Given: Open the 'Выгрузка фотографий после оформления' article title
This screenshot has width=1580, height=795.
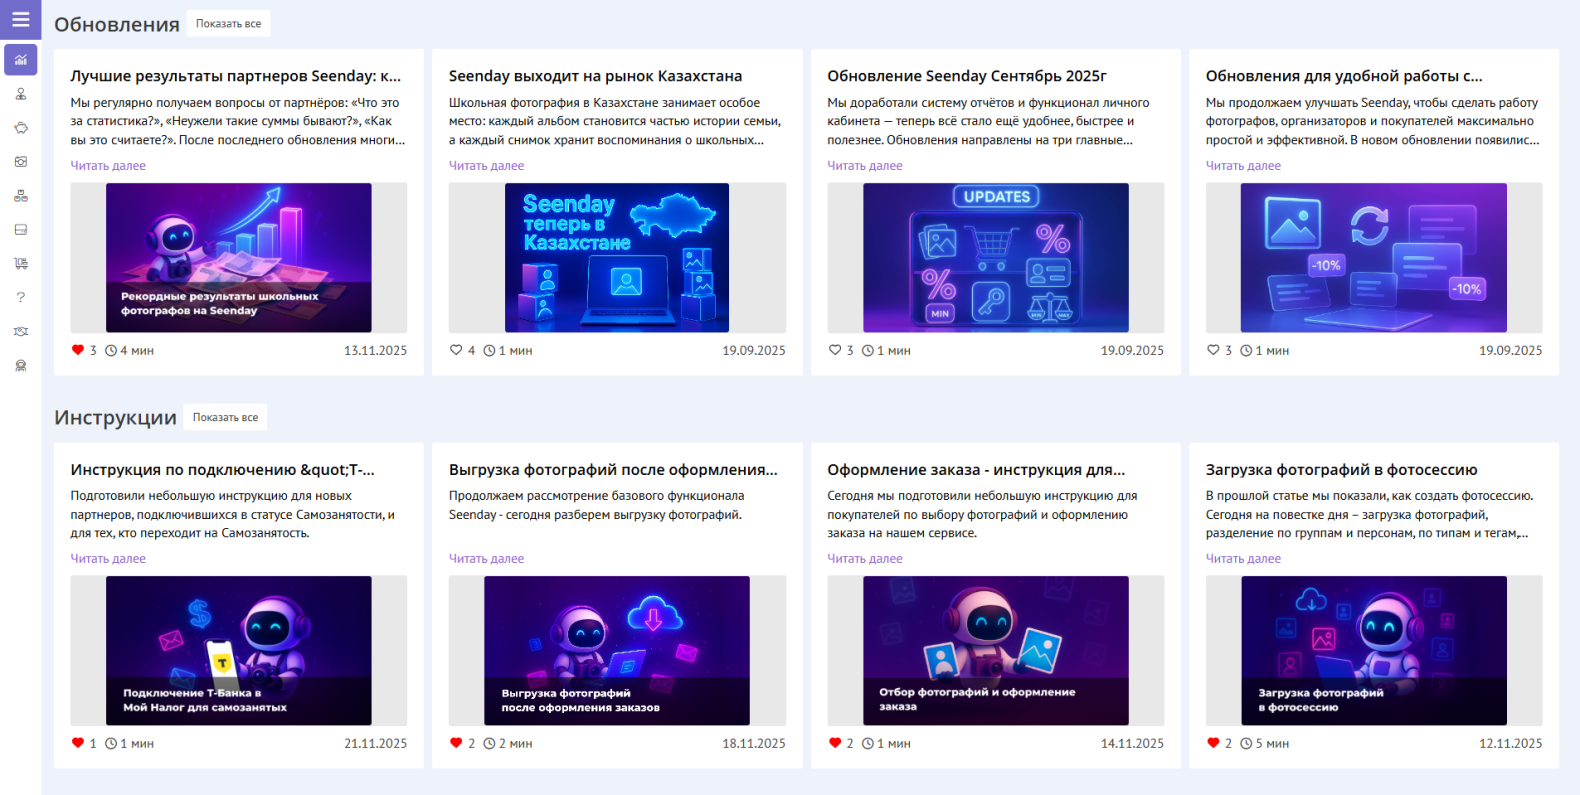Looking at the screenshot, I should [x=613, y=470].
